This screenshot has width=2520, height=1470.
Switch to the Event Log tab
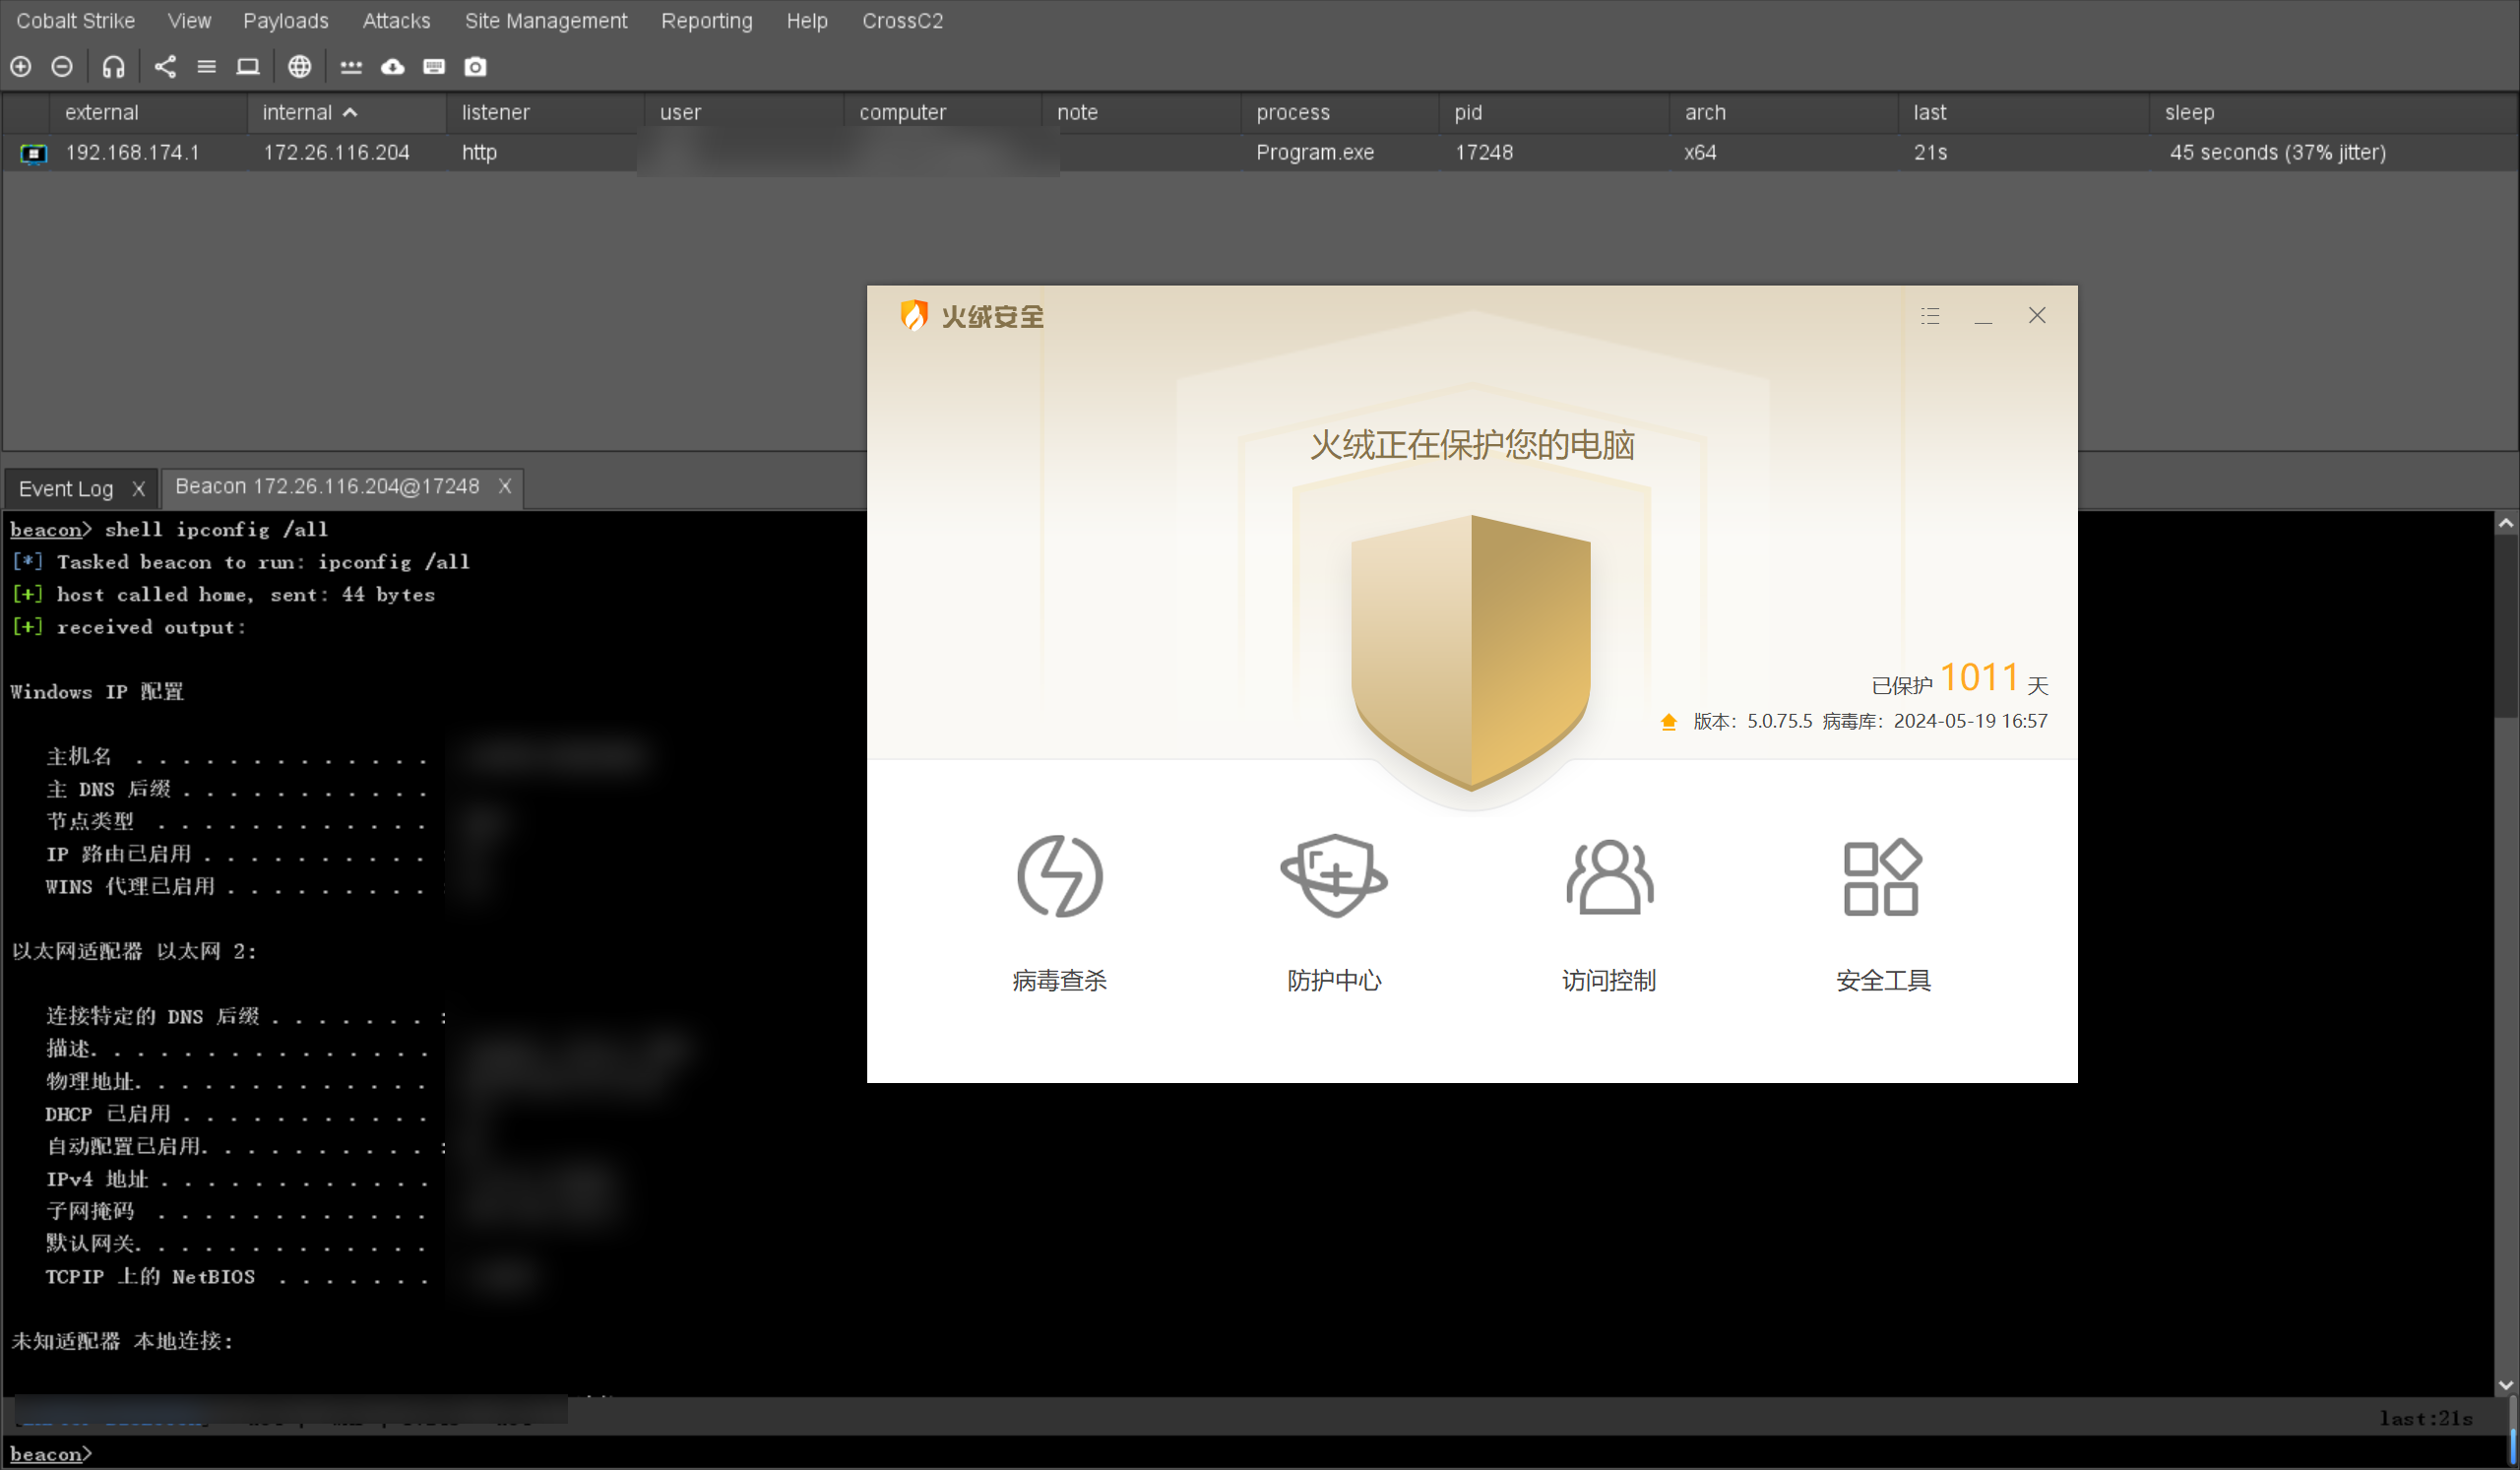[x=66, y=488]
